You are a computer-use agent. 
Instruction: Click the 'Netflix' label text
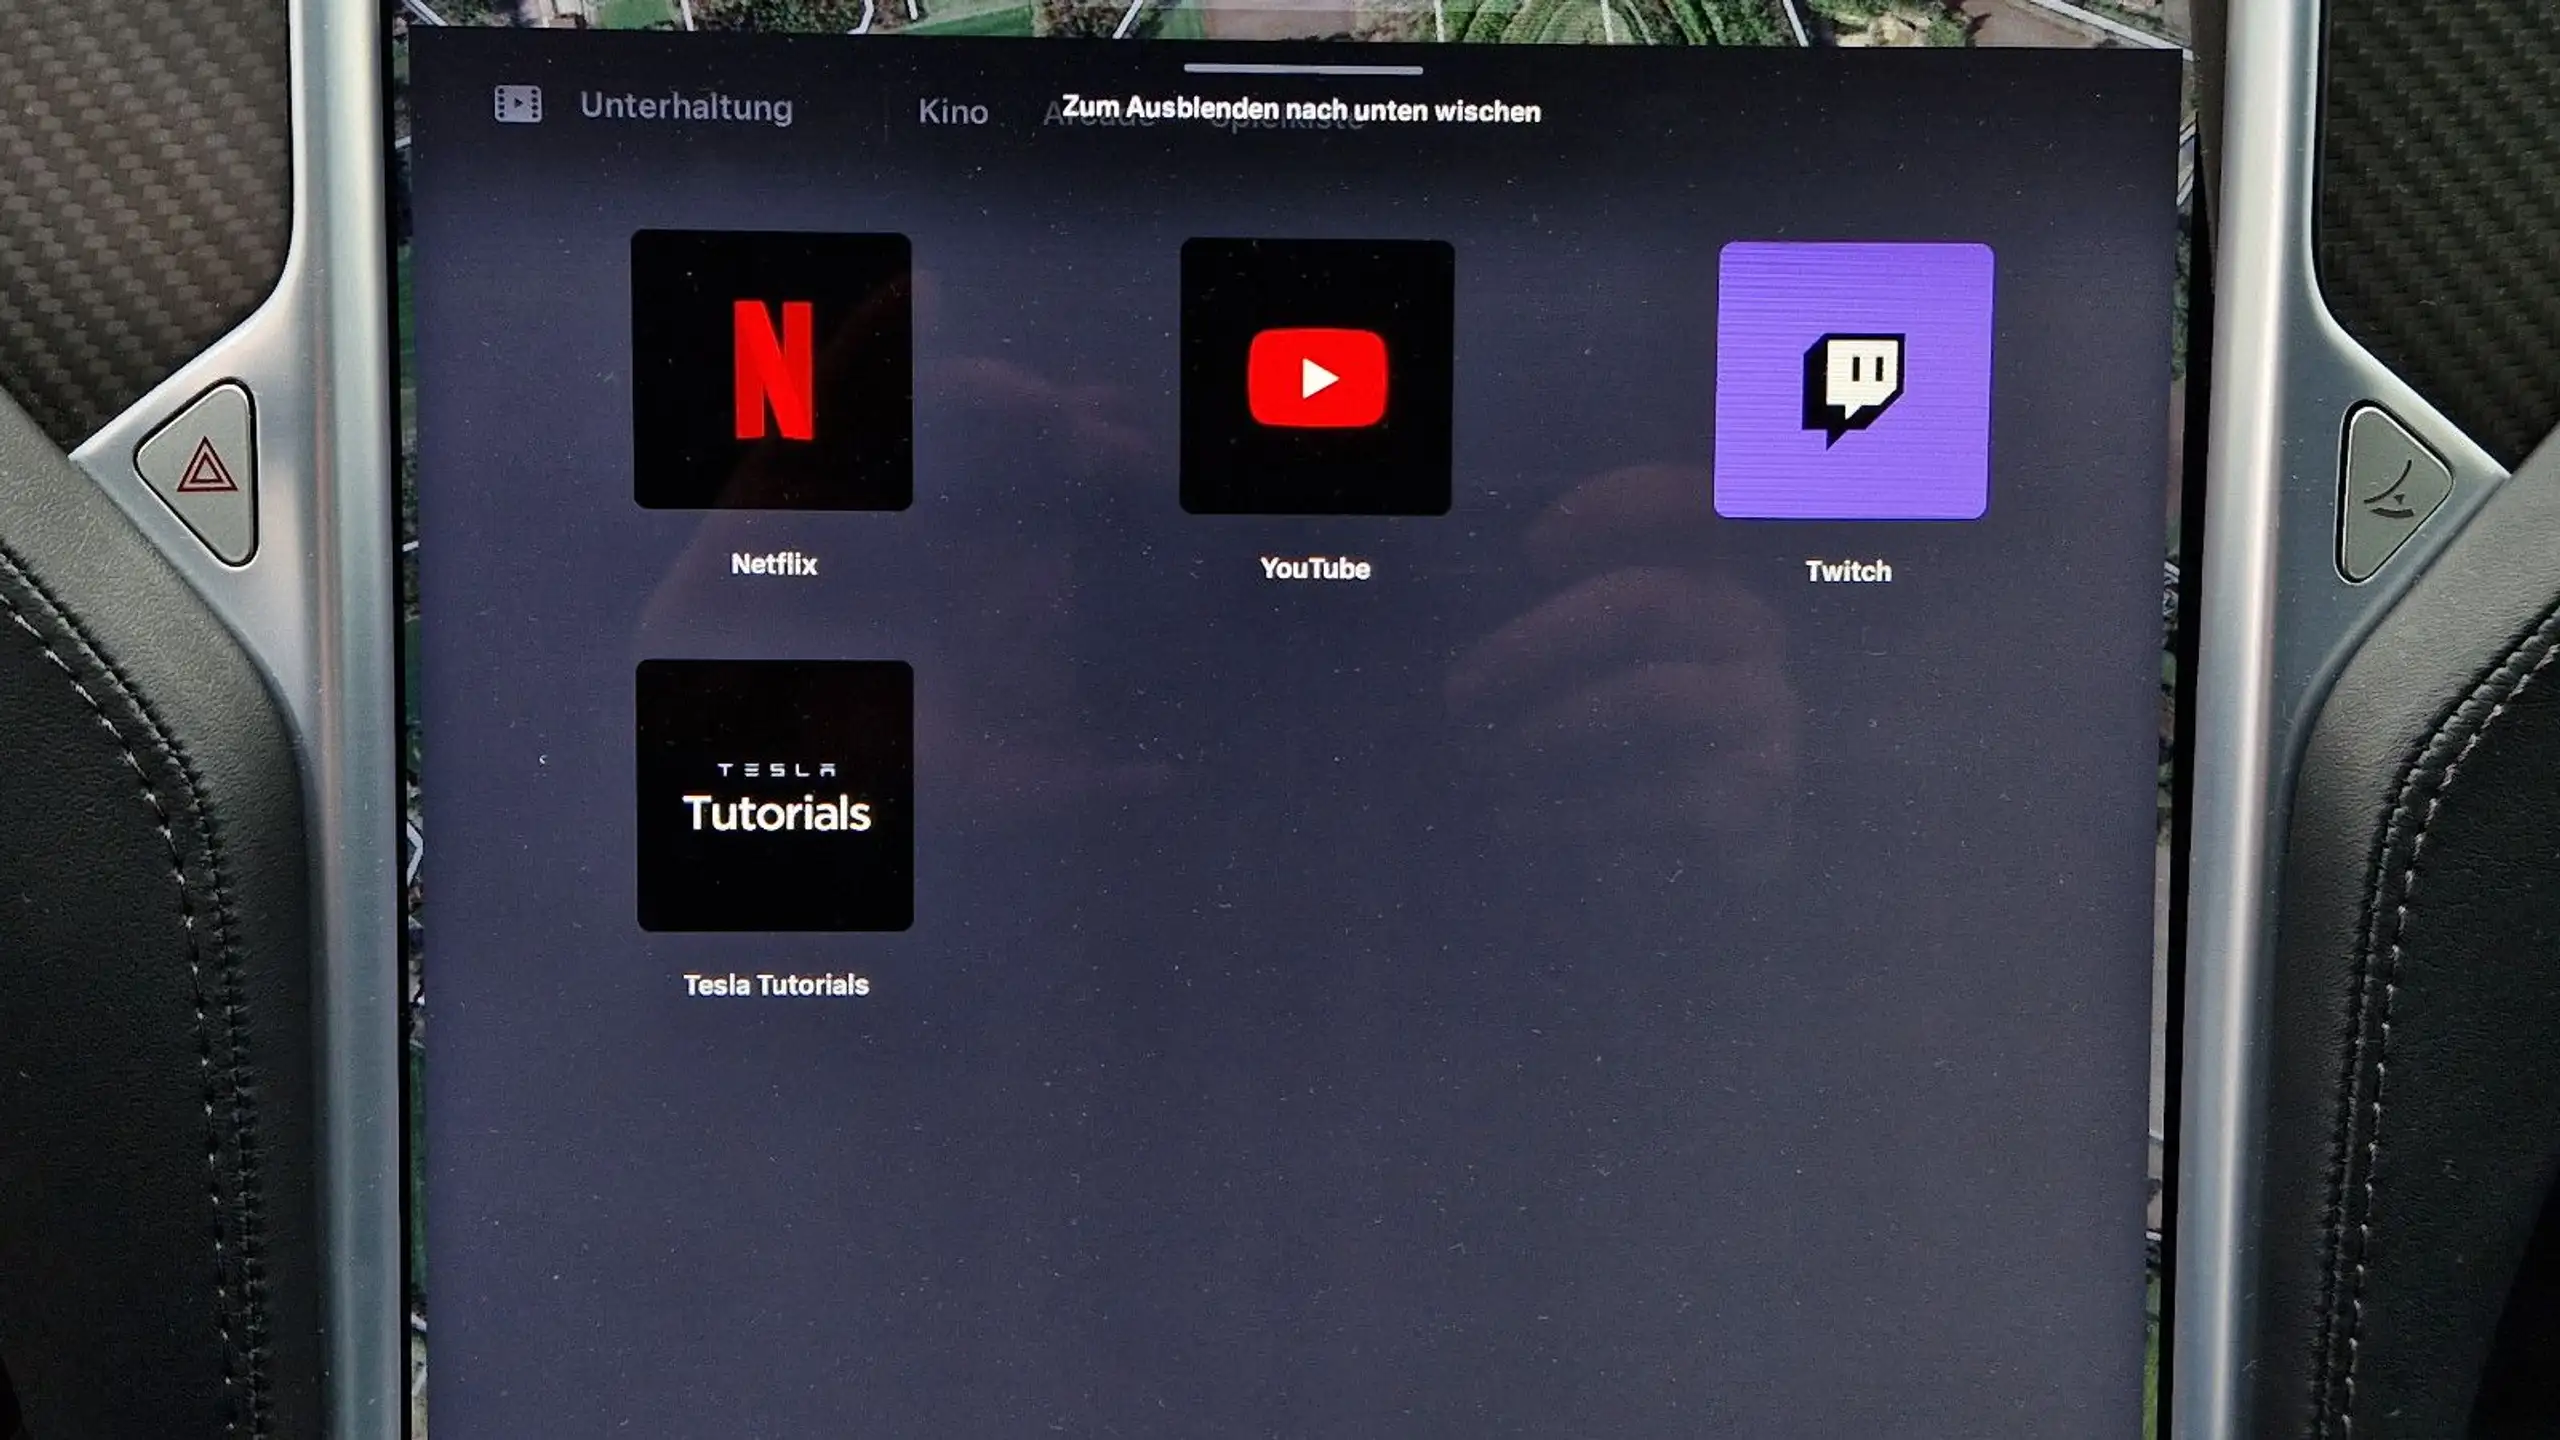(x=774, y=564)
